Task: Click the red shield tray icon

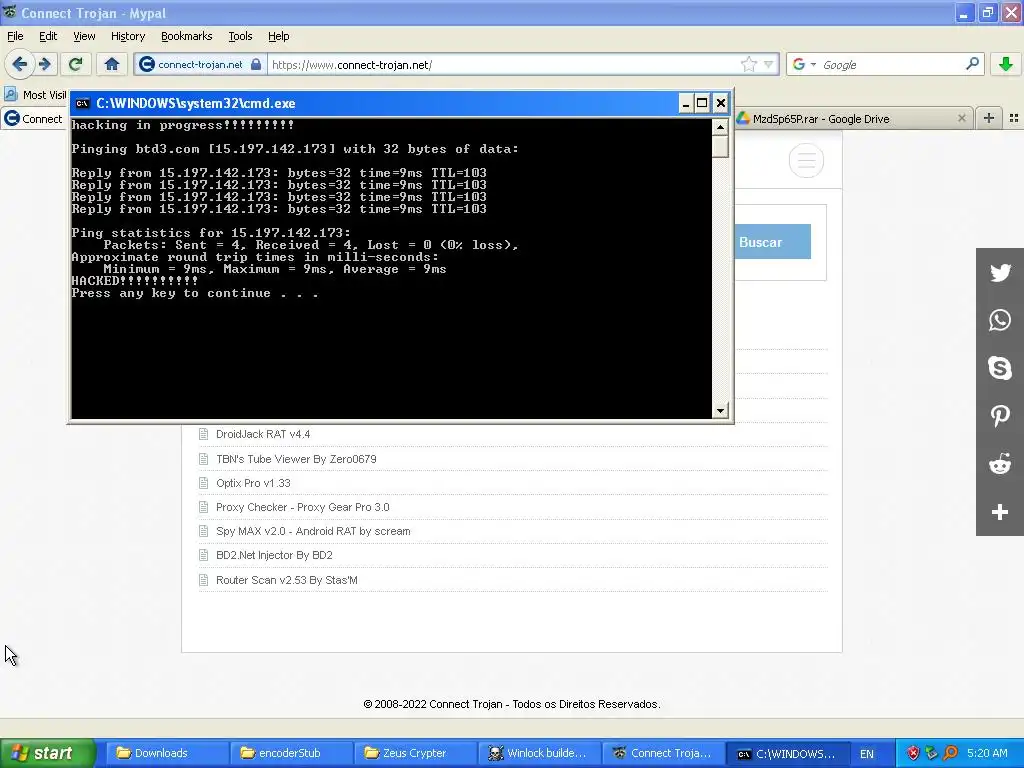Action: point(913,753)
